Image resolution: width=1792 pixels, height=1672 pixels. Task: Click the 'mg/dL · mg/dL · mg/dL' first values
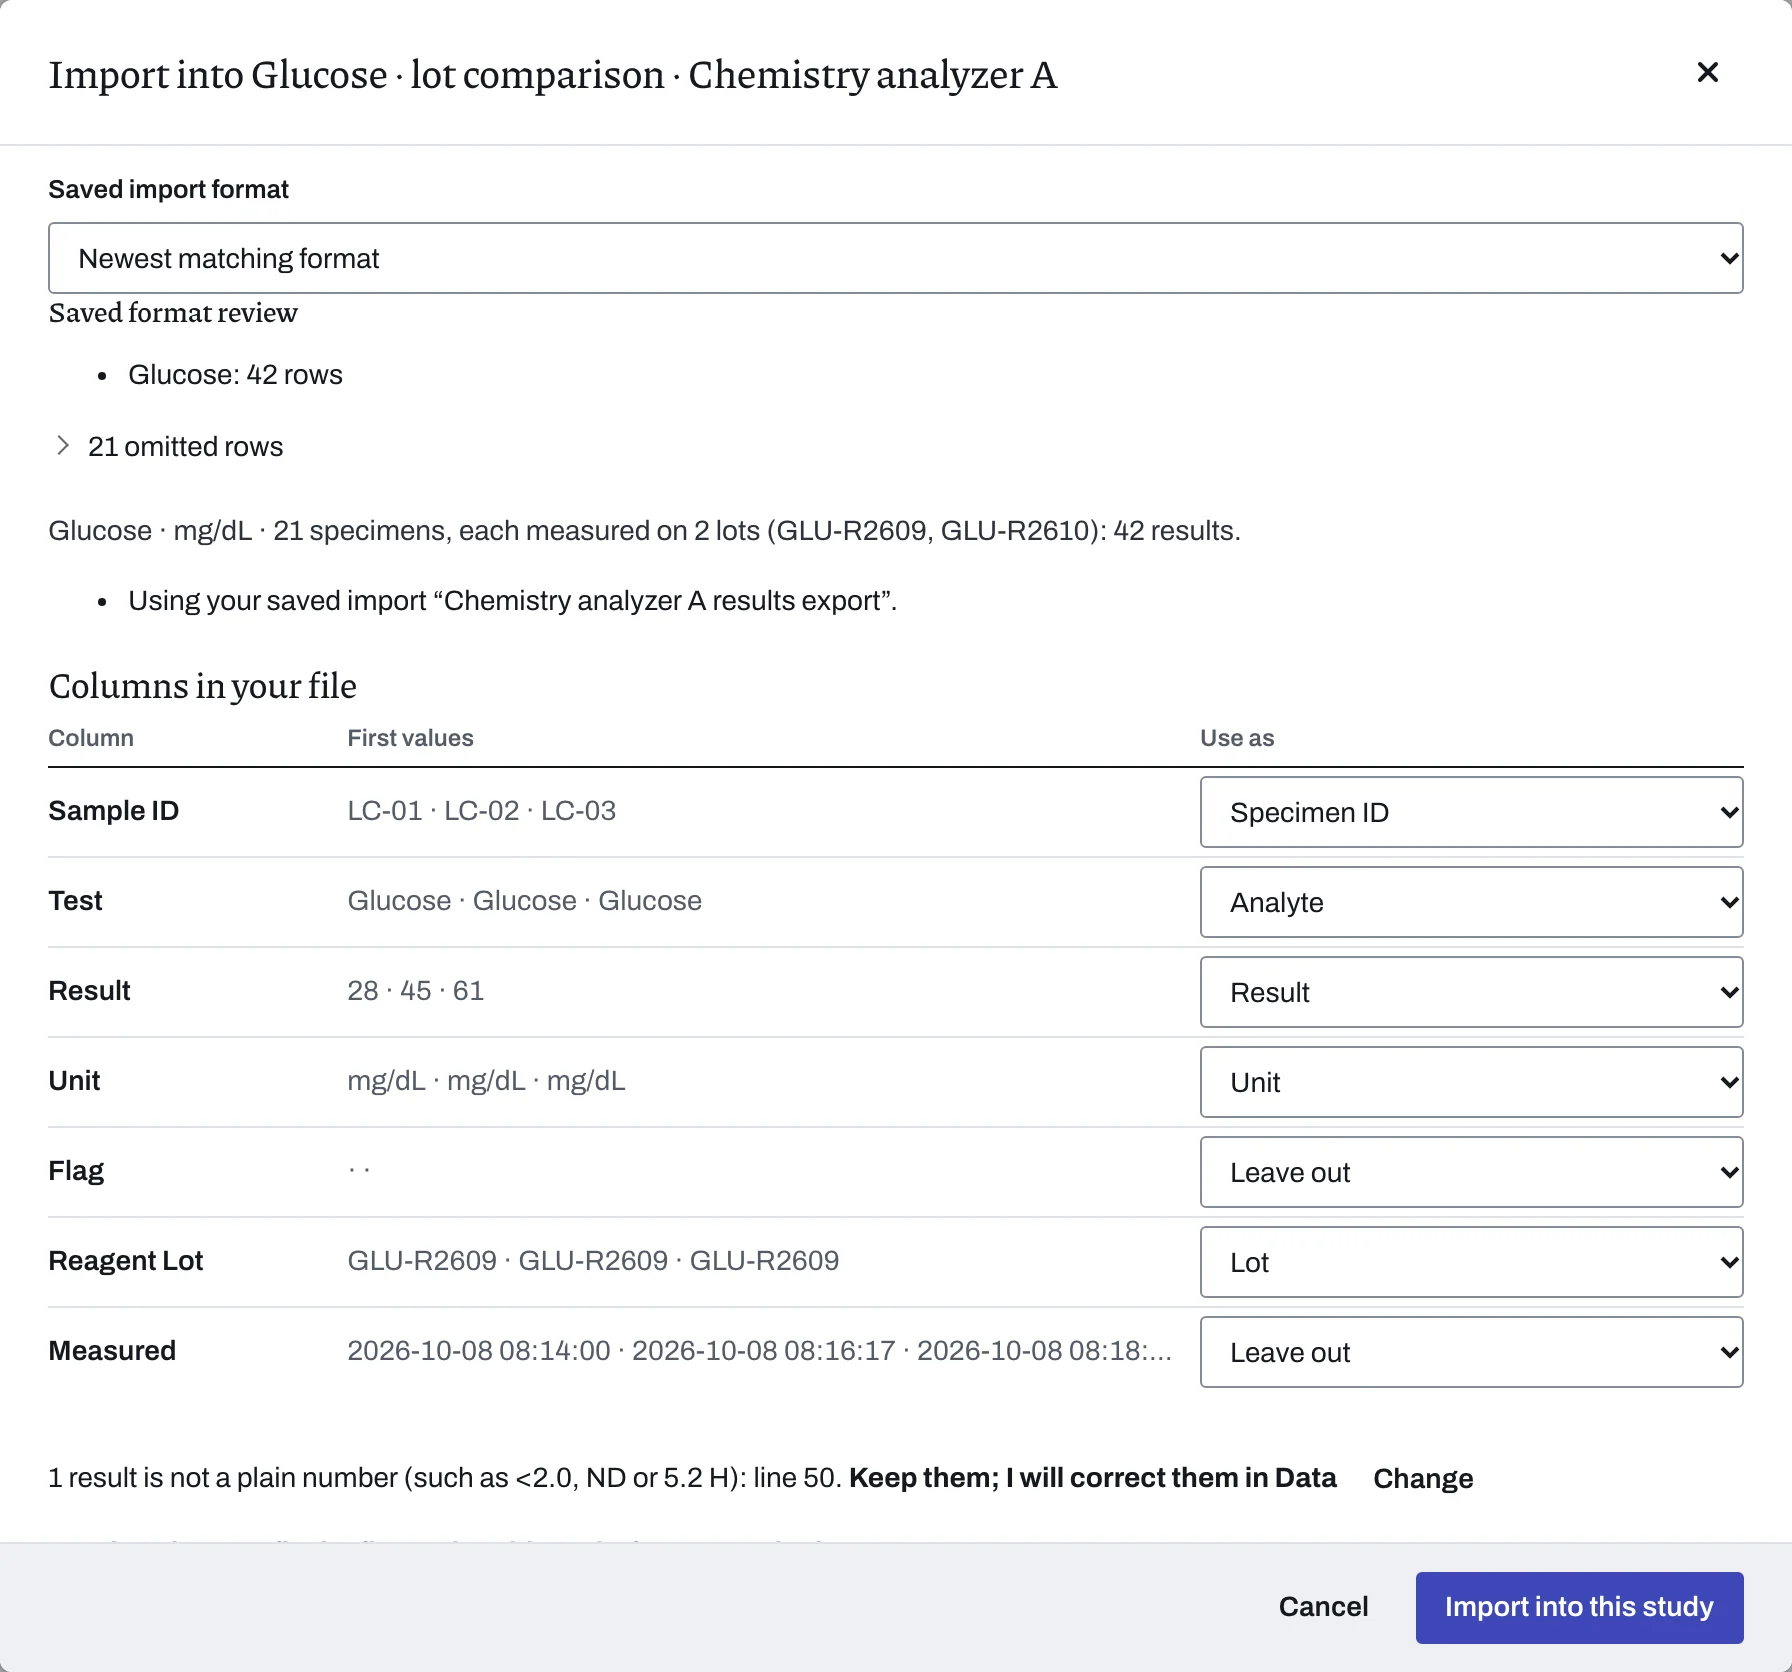click(x=486, y=1081)
